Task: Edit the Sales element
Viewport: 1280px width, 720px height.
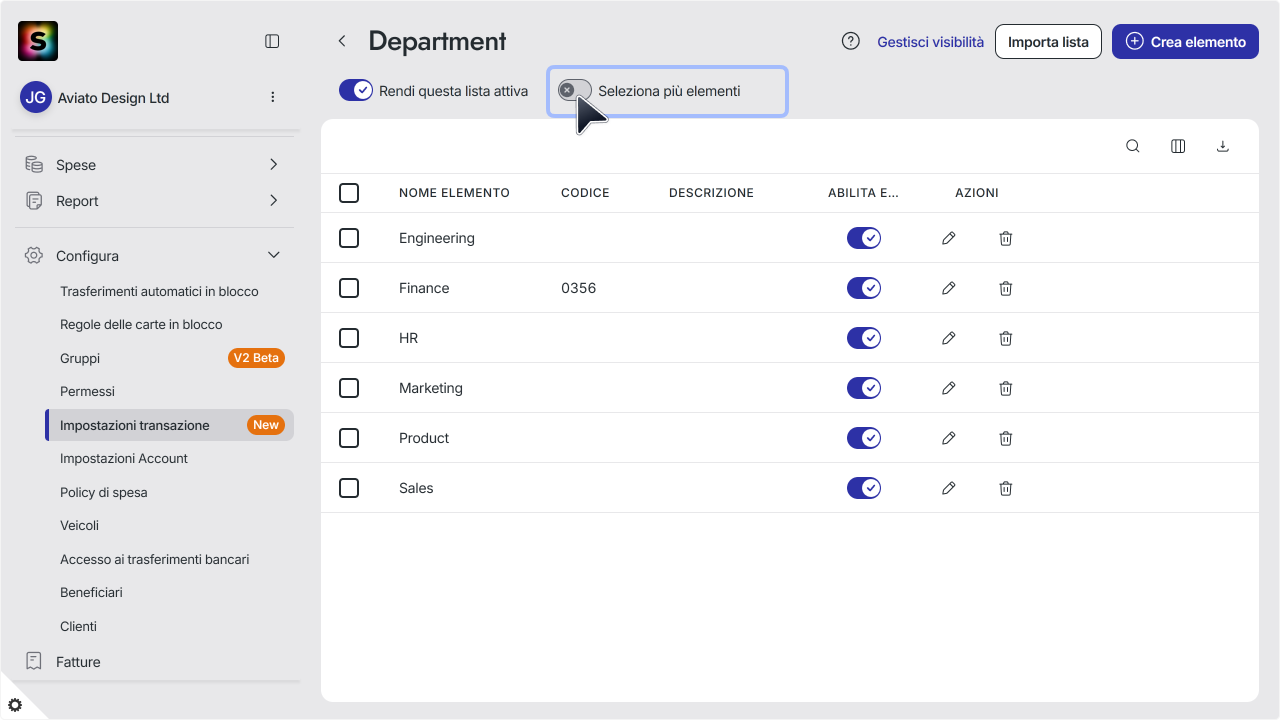Action: tap(949, 488)
